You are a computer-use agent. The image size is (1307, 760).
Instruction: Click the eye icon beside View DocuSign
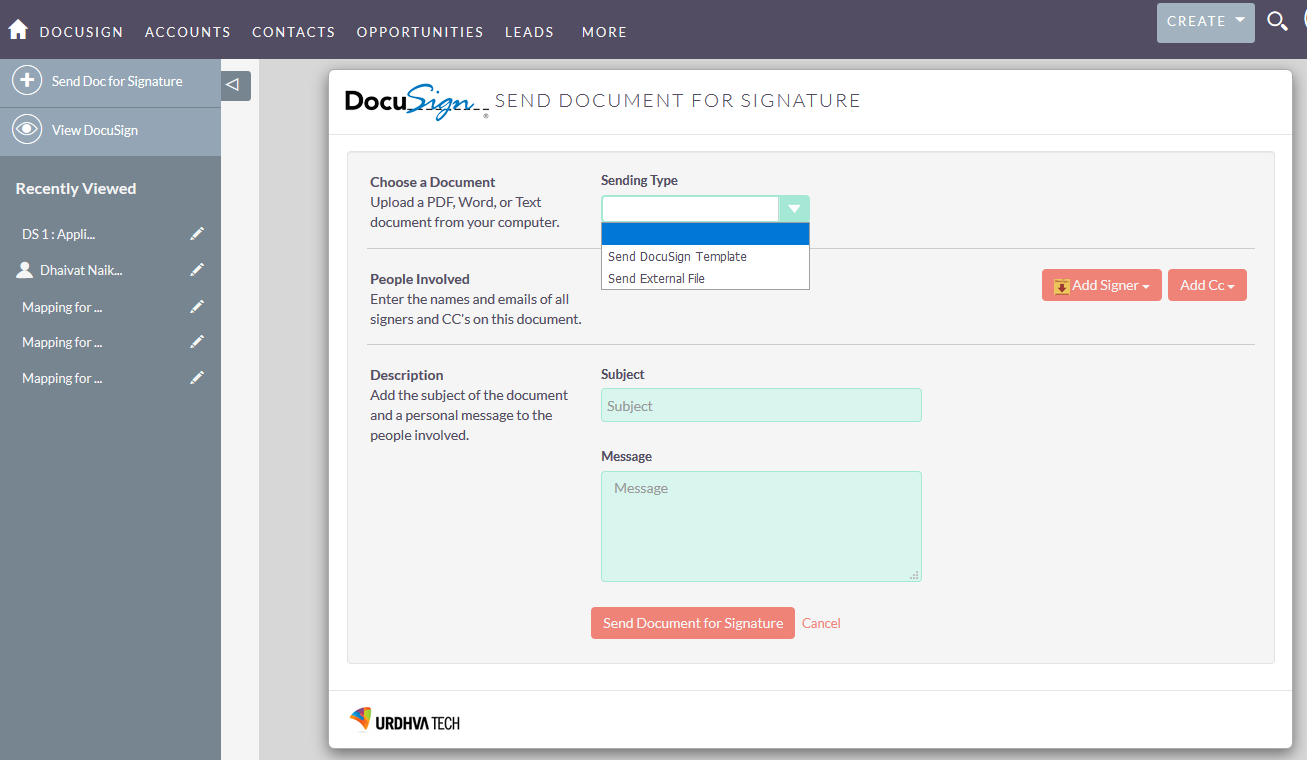(x=27, y=130)
